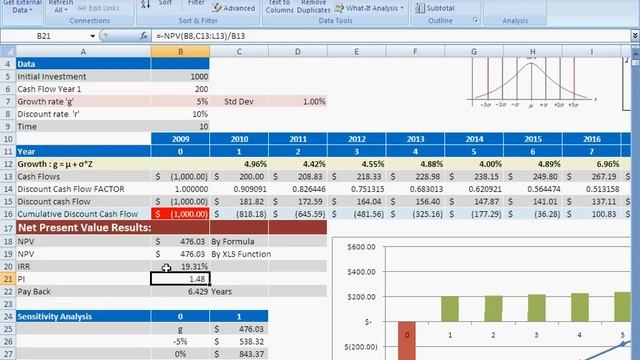Screen dimensions: 640x360
Task: Click into the formula bar text
Action: coord(391,36)
